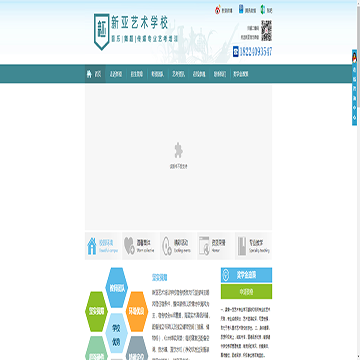This screenshot has height=360, width=360.
Task: Click the 新亚艺术学校 shield logo
Action: click(x=101, y=32)
